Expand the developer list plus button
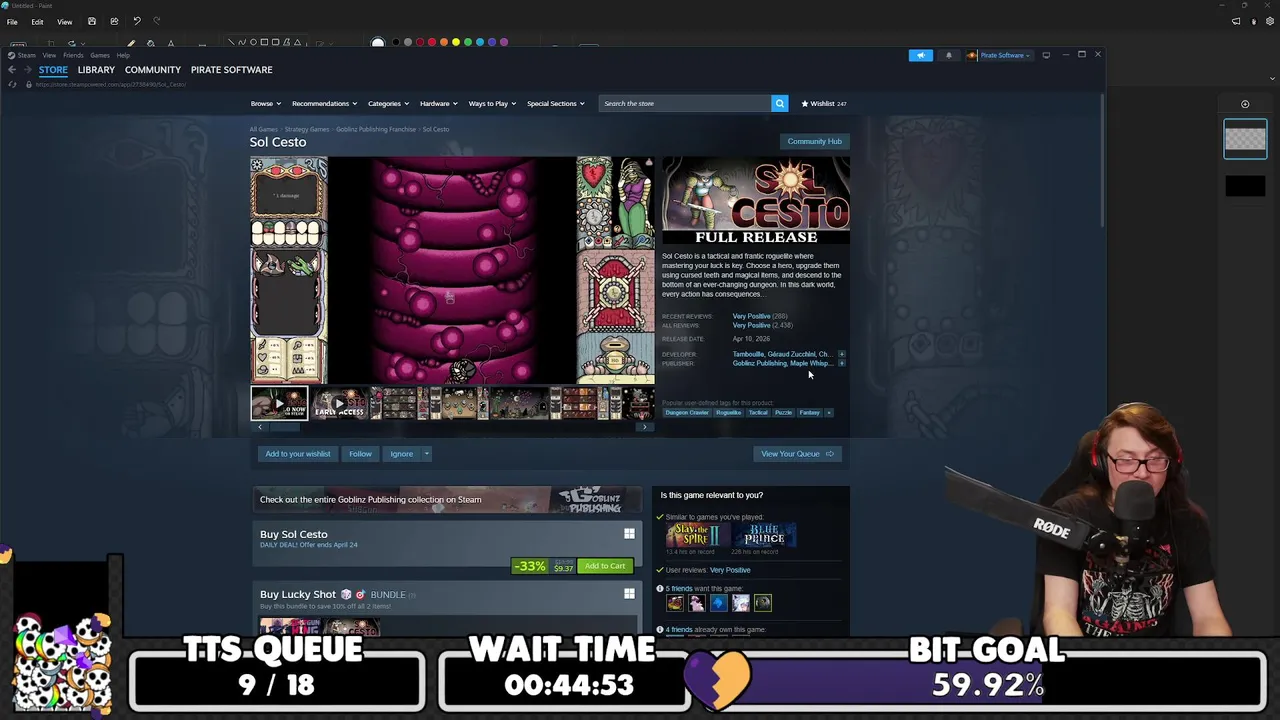The image size is (1280, 720). pos(841,354)
